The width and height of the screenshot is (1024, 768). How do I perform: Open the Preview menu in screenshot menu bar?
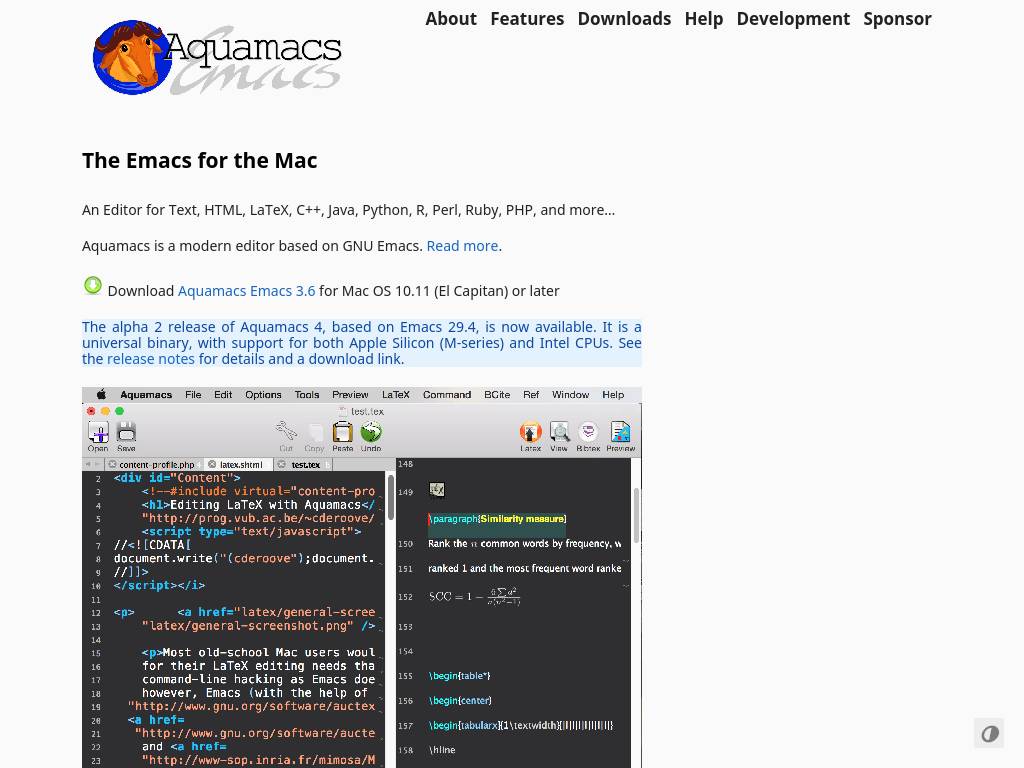point(350,394)
